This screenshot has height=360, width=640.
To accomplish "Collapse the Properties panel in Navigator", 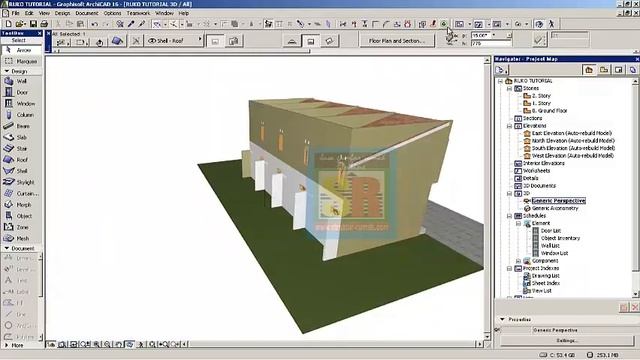I will click(x=502, y=320).
